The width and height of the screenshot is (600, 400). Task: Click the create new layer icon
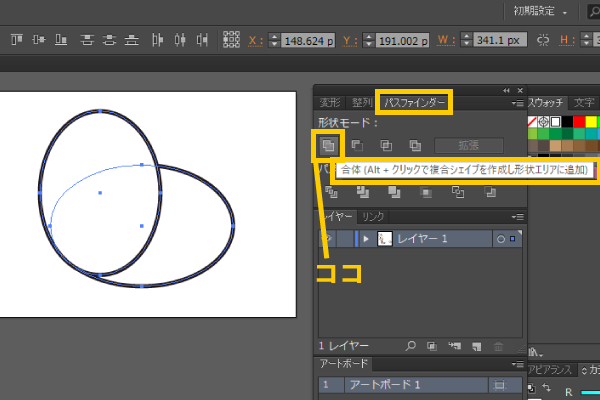click(x=477, y=345)
